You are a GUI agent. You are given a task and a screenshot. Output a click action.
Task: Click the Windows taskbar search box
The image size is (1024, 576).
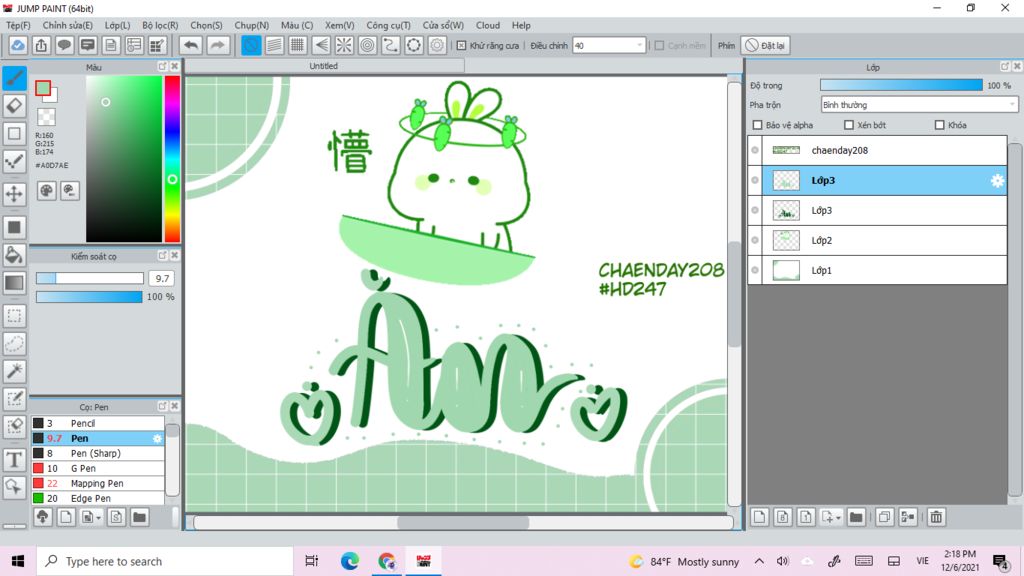(x=164, y=561)
